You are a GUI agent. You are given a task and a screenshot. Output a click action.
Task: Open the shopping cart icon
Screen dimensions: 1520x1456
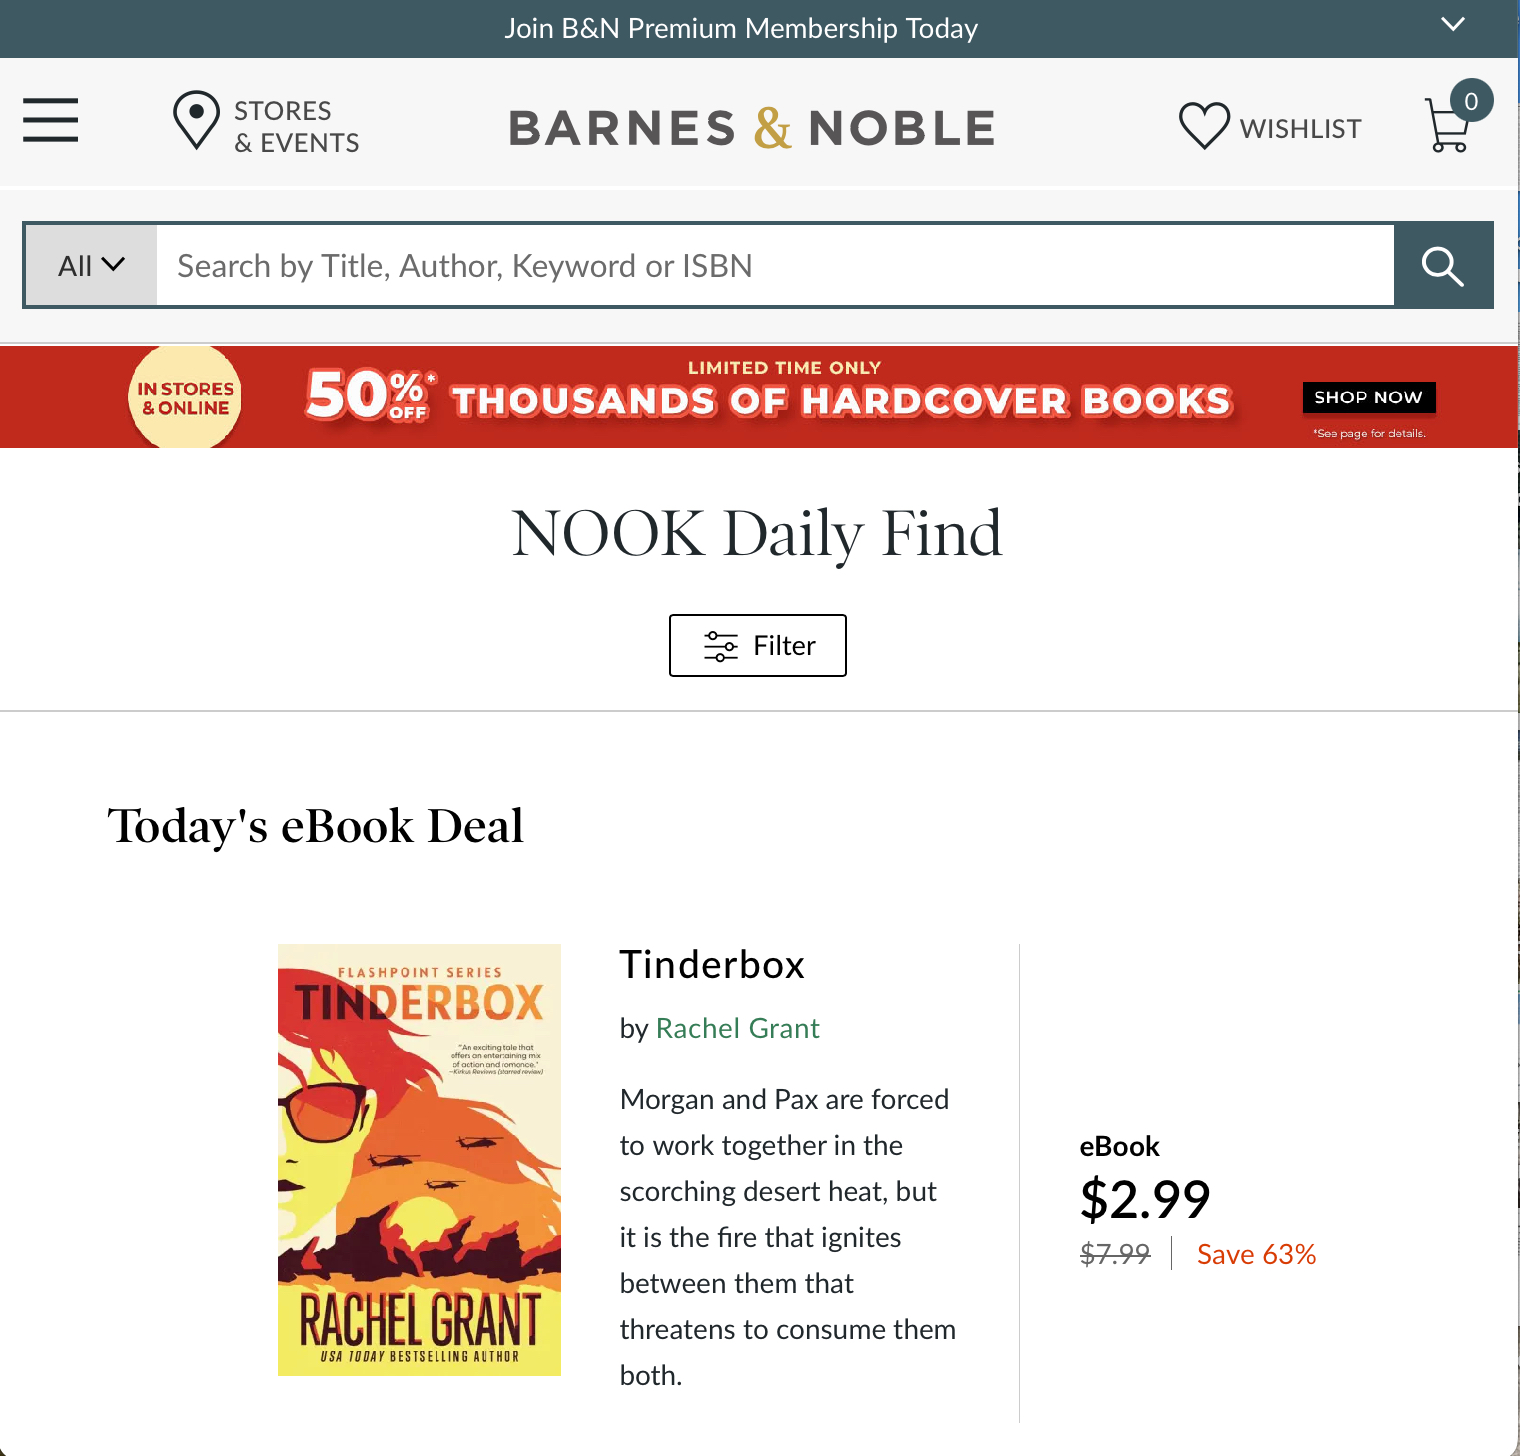[1449, 126]
